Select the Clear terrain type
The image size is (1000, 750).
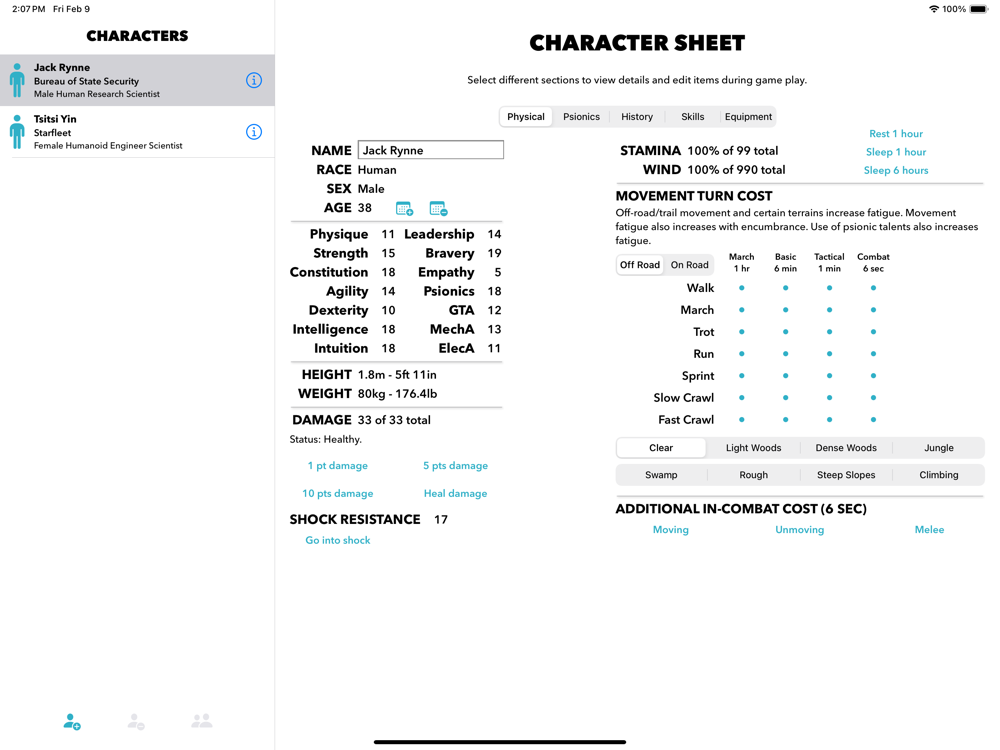click(661, 448)
